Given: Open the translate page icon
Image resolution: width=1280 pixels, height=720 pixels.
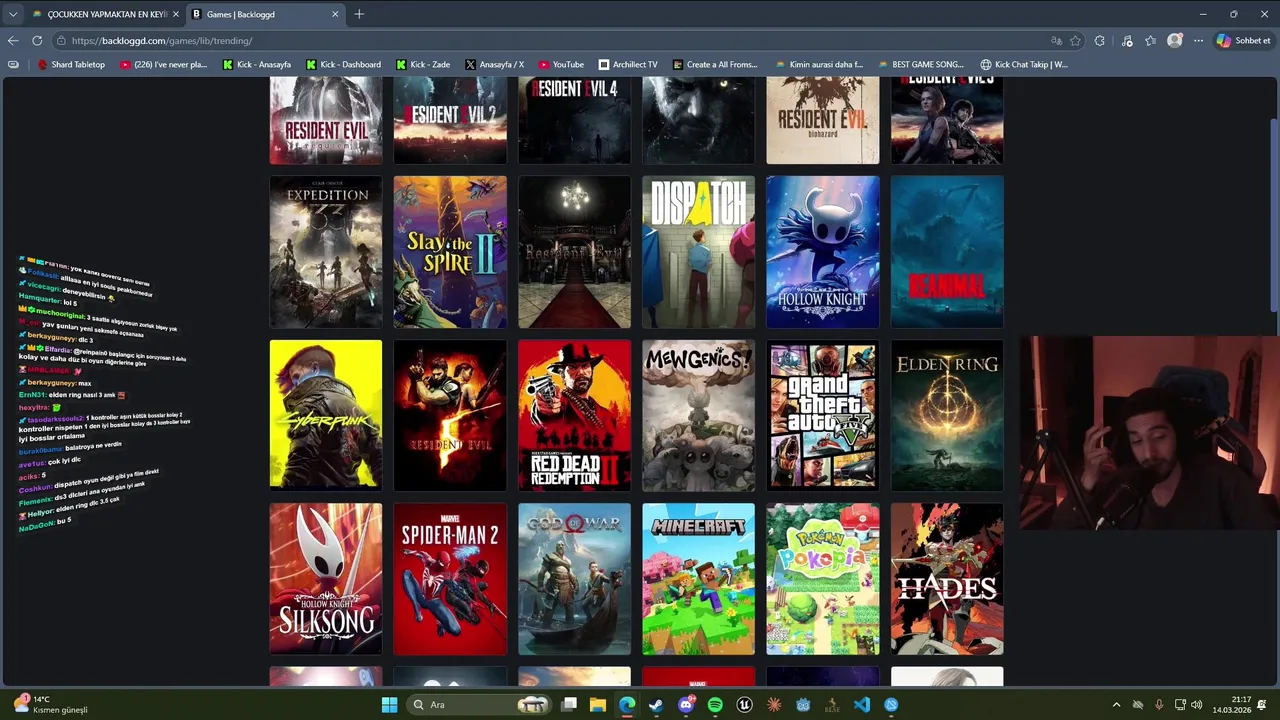Looking at the screenshot, I should [1056, 41].
